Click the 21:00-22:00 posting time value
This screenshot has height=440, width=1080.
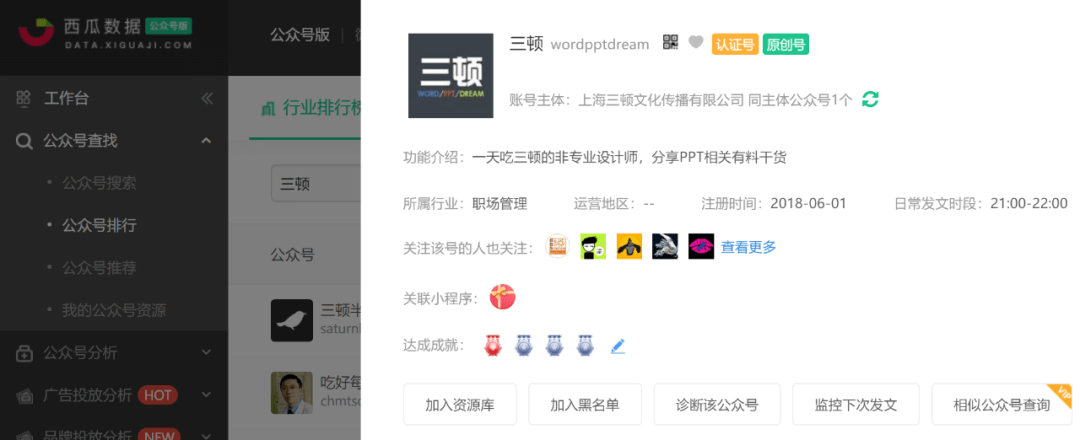1029,204
